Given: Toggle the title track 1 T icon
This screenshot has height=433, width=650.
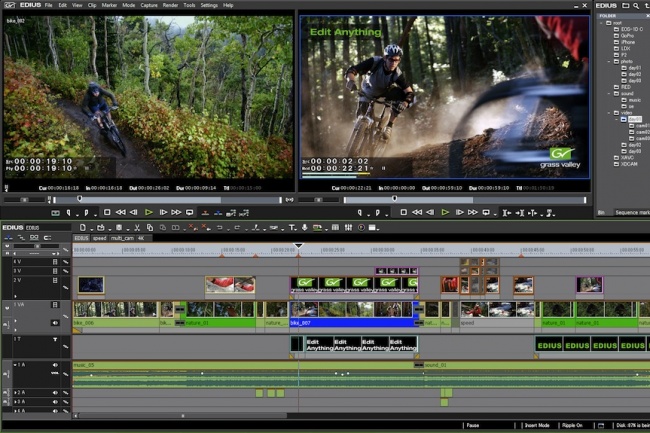Looking at the screenshot, I should click(x=55, y=339).
